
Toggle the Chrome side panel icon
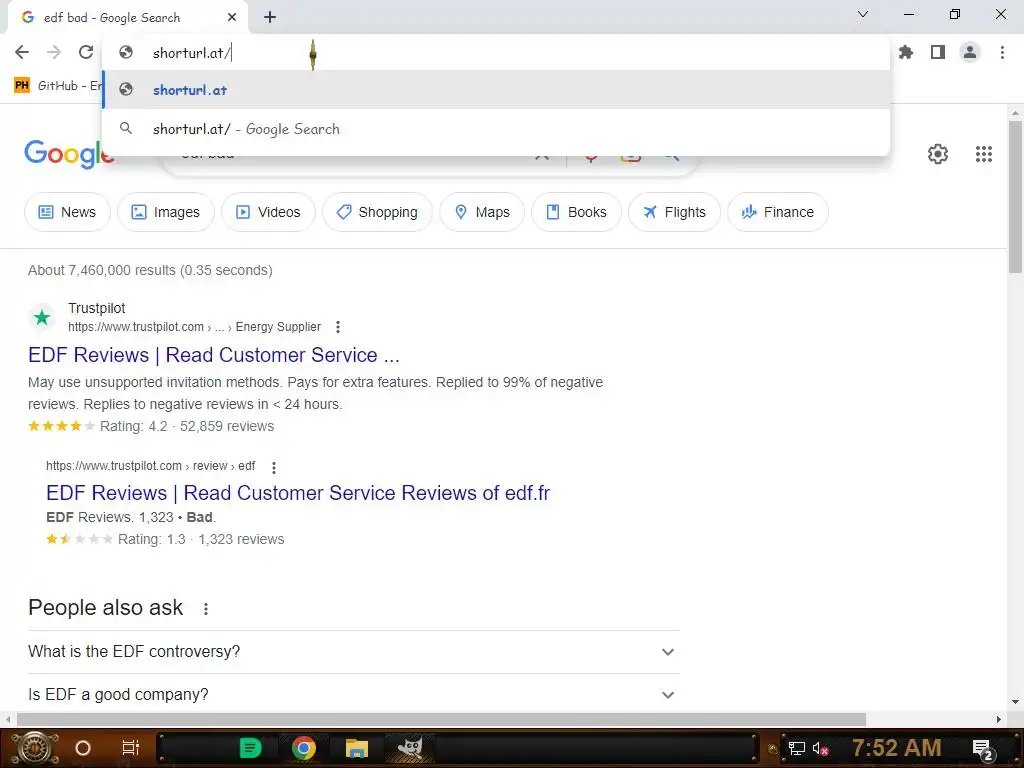[938, 52]
